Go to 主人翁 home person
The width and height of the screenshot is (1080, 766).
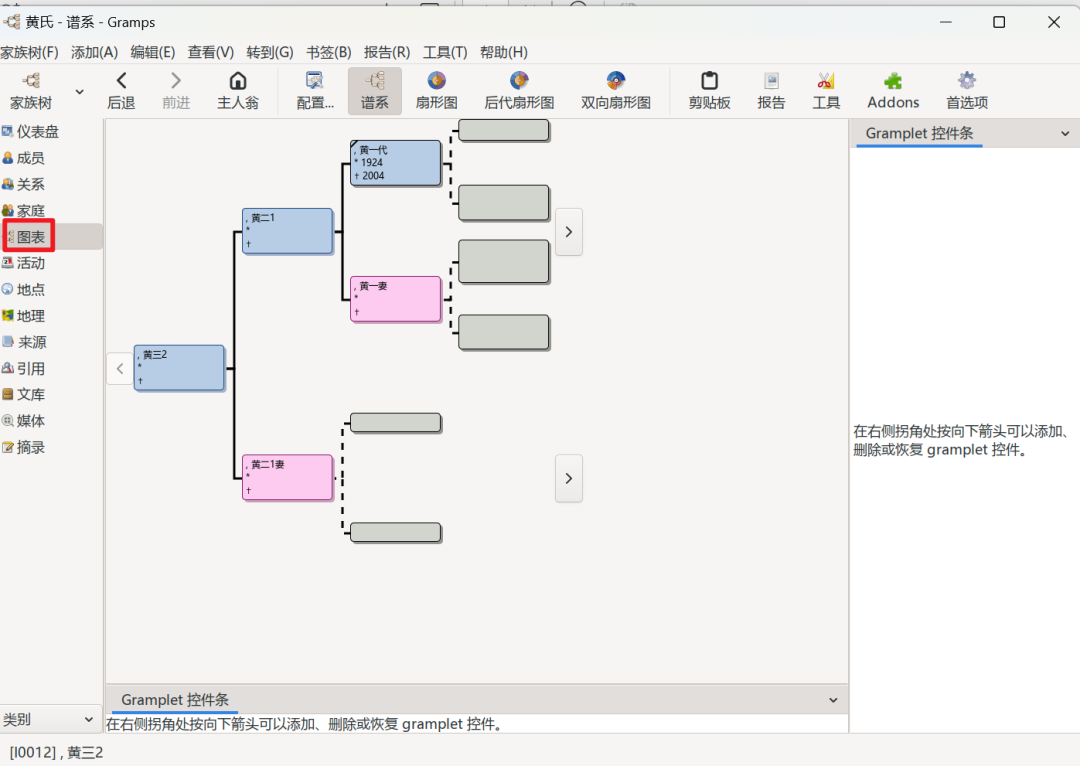click(x=238, y=90)
